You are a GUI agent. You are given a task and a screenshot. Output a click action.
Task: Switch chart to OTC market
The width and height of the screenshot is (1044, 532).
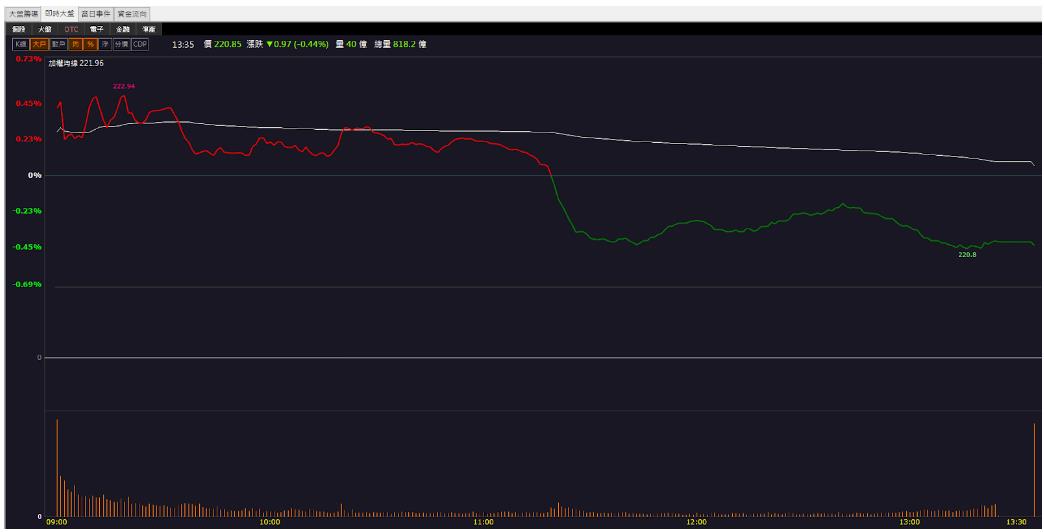coord(71,29)
